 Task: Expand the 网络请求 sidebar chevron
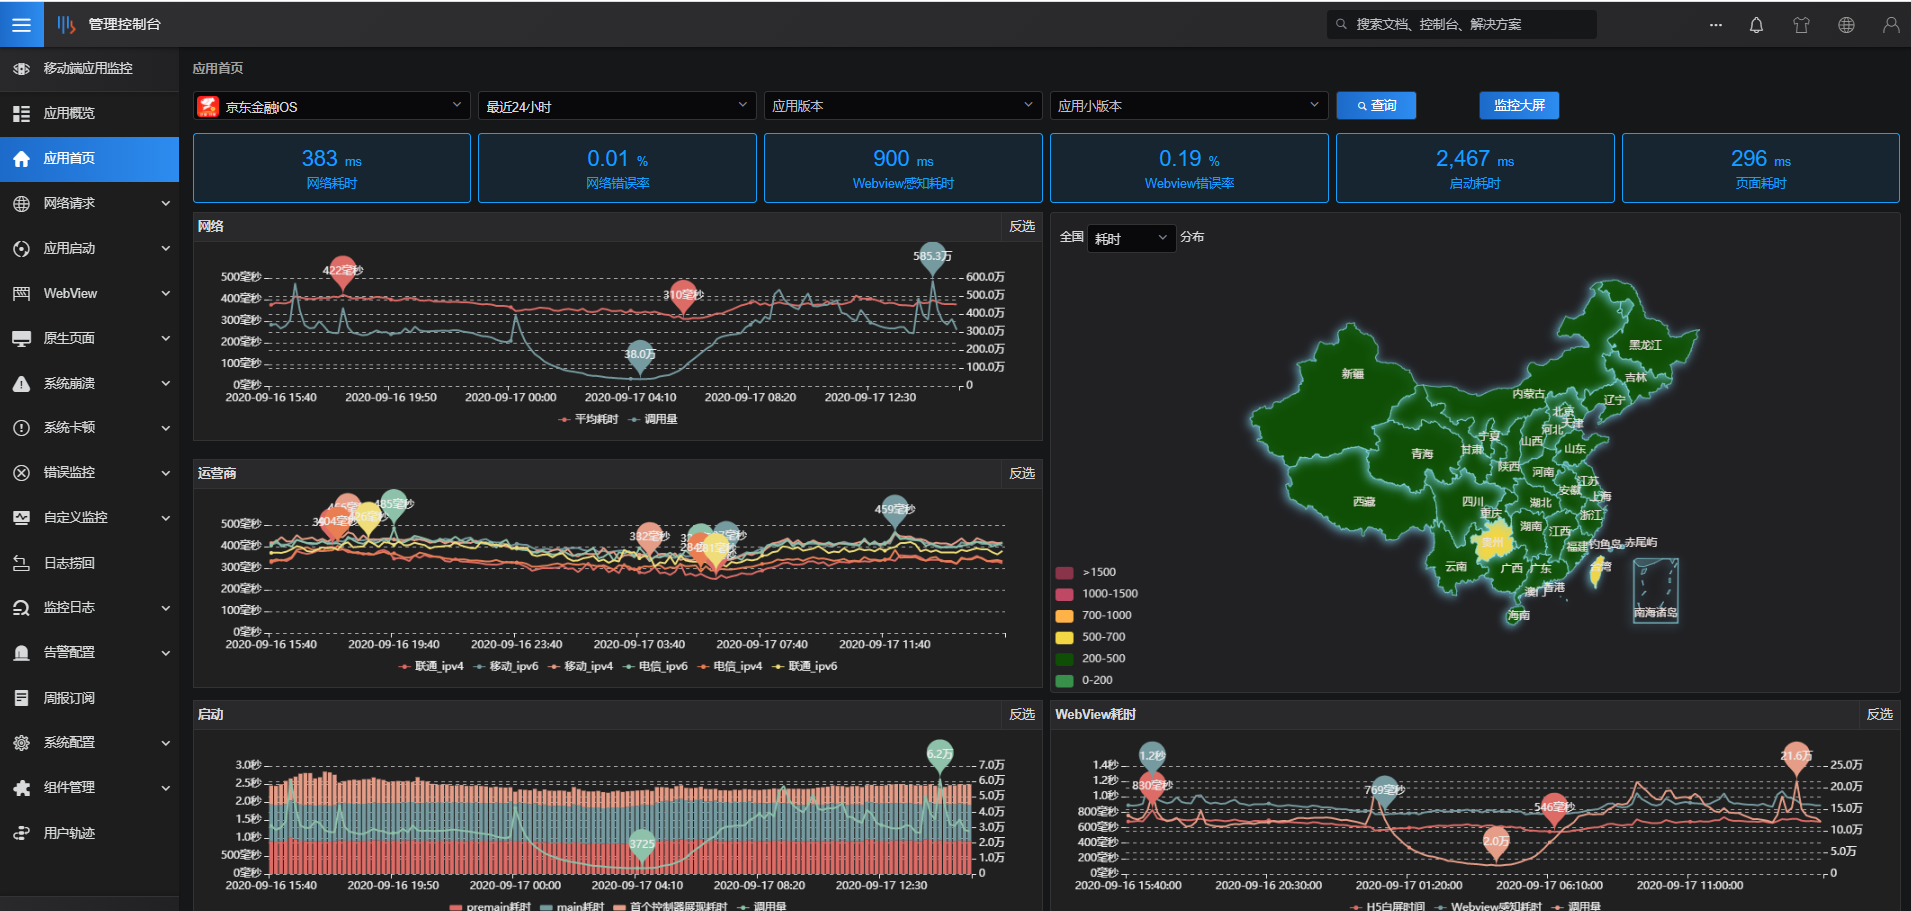[166, 203]
